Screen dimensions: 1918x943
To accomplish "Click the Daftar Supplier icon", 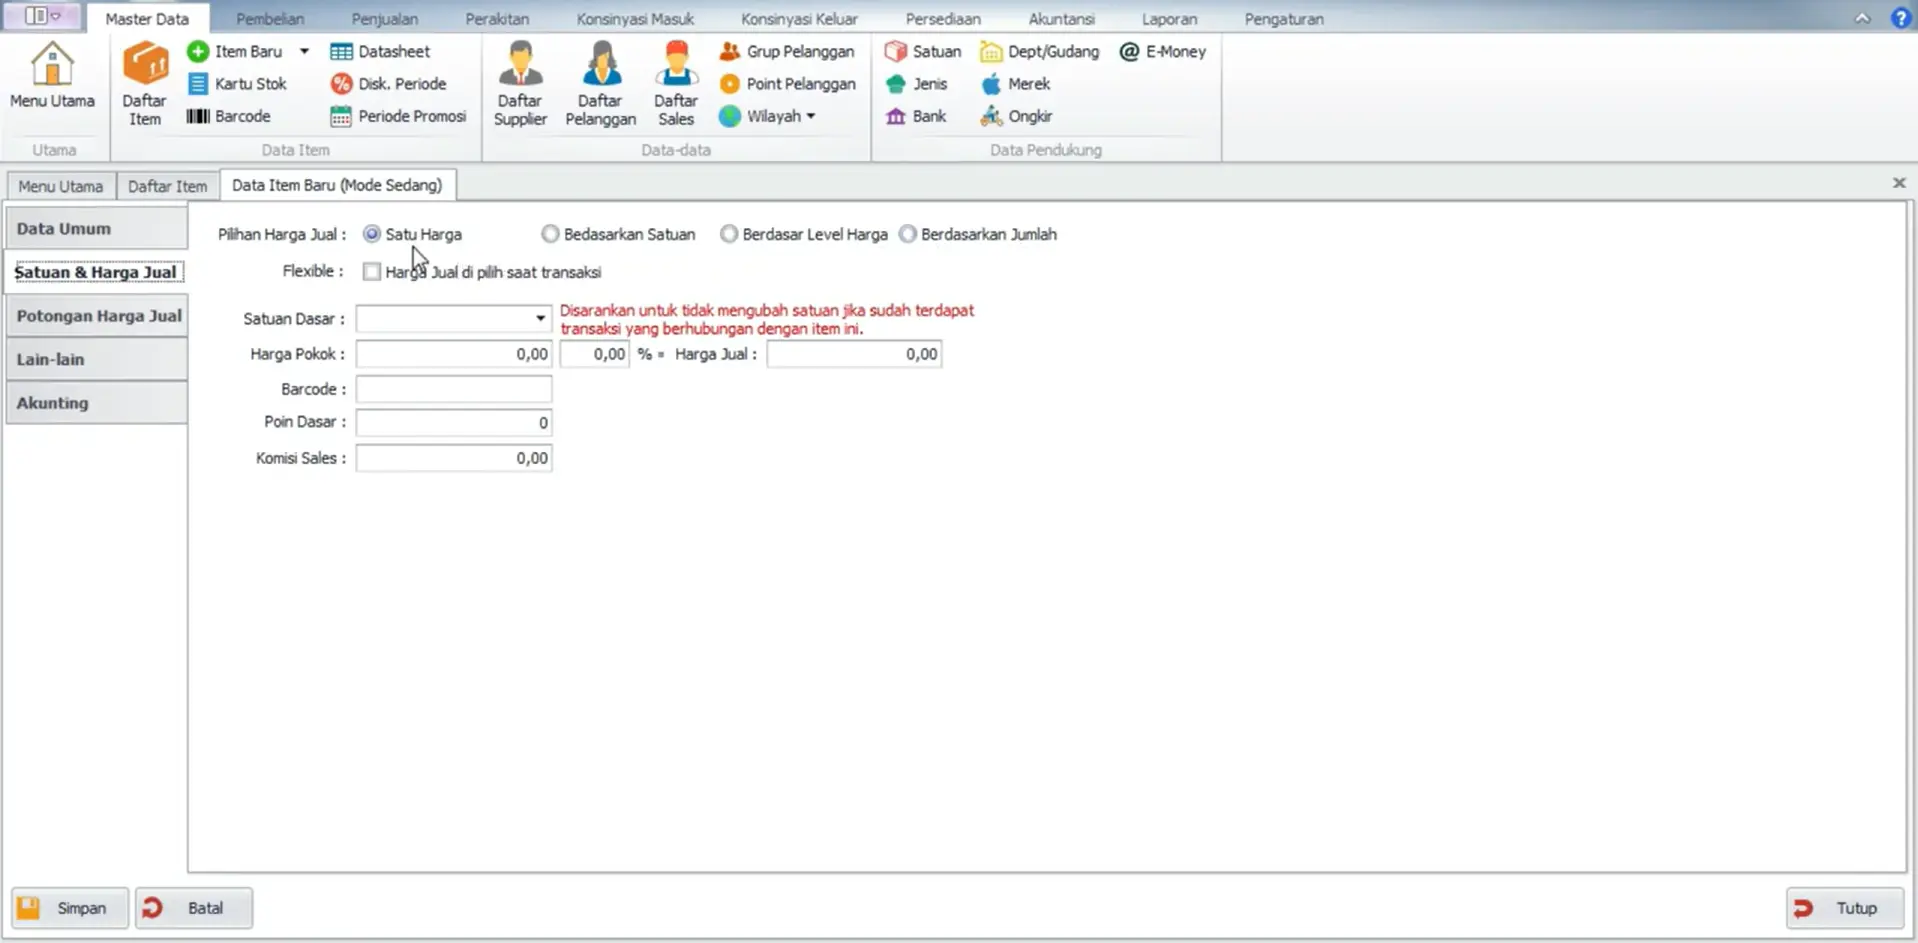I will point(519,84).
